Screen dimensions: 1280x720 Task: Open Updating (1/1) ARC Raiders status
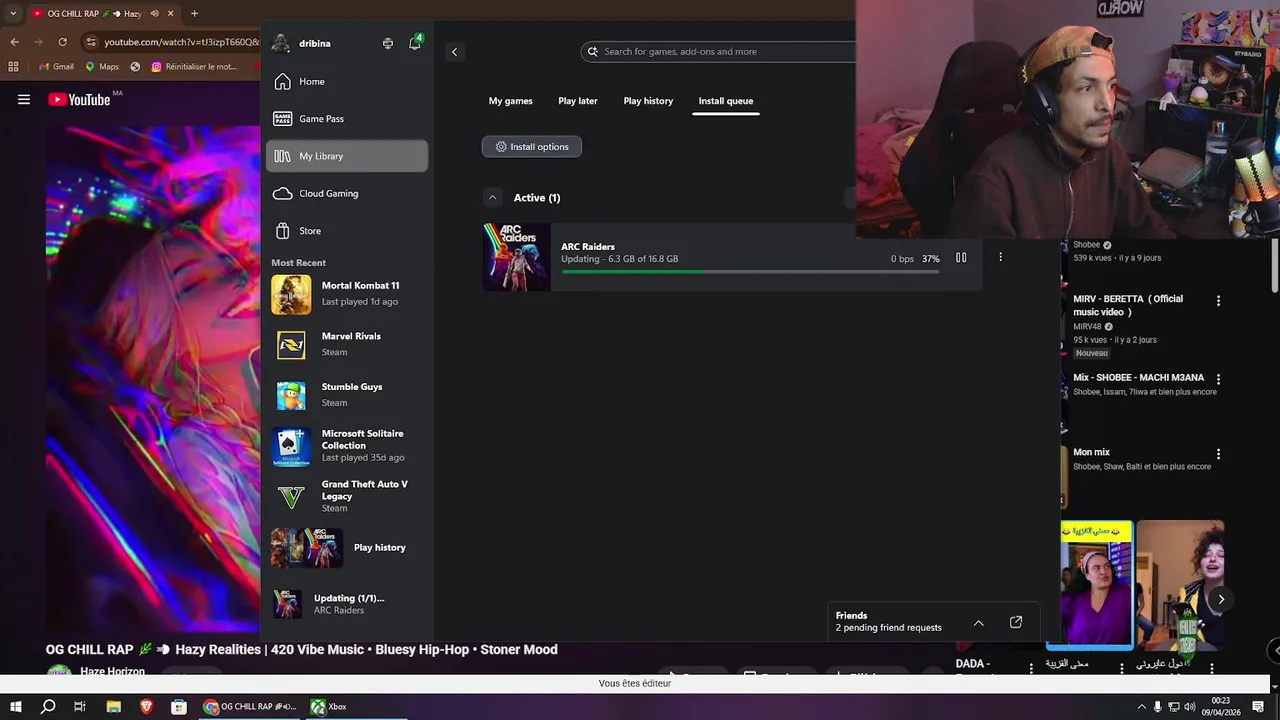[x=347, y=604]
